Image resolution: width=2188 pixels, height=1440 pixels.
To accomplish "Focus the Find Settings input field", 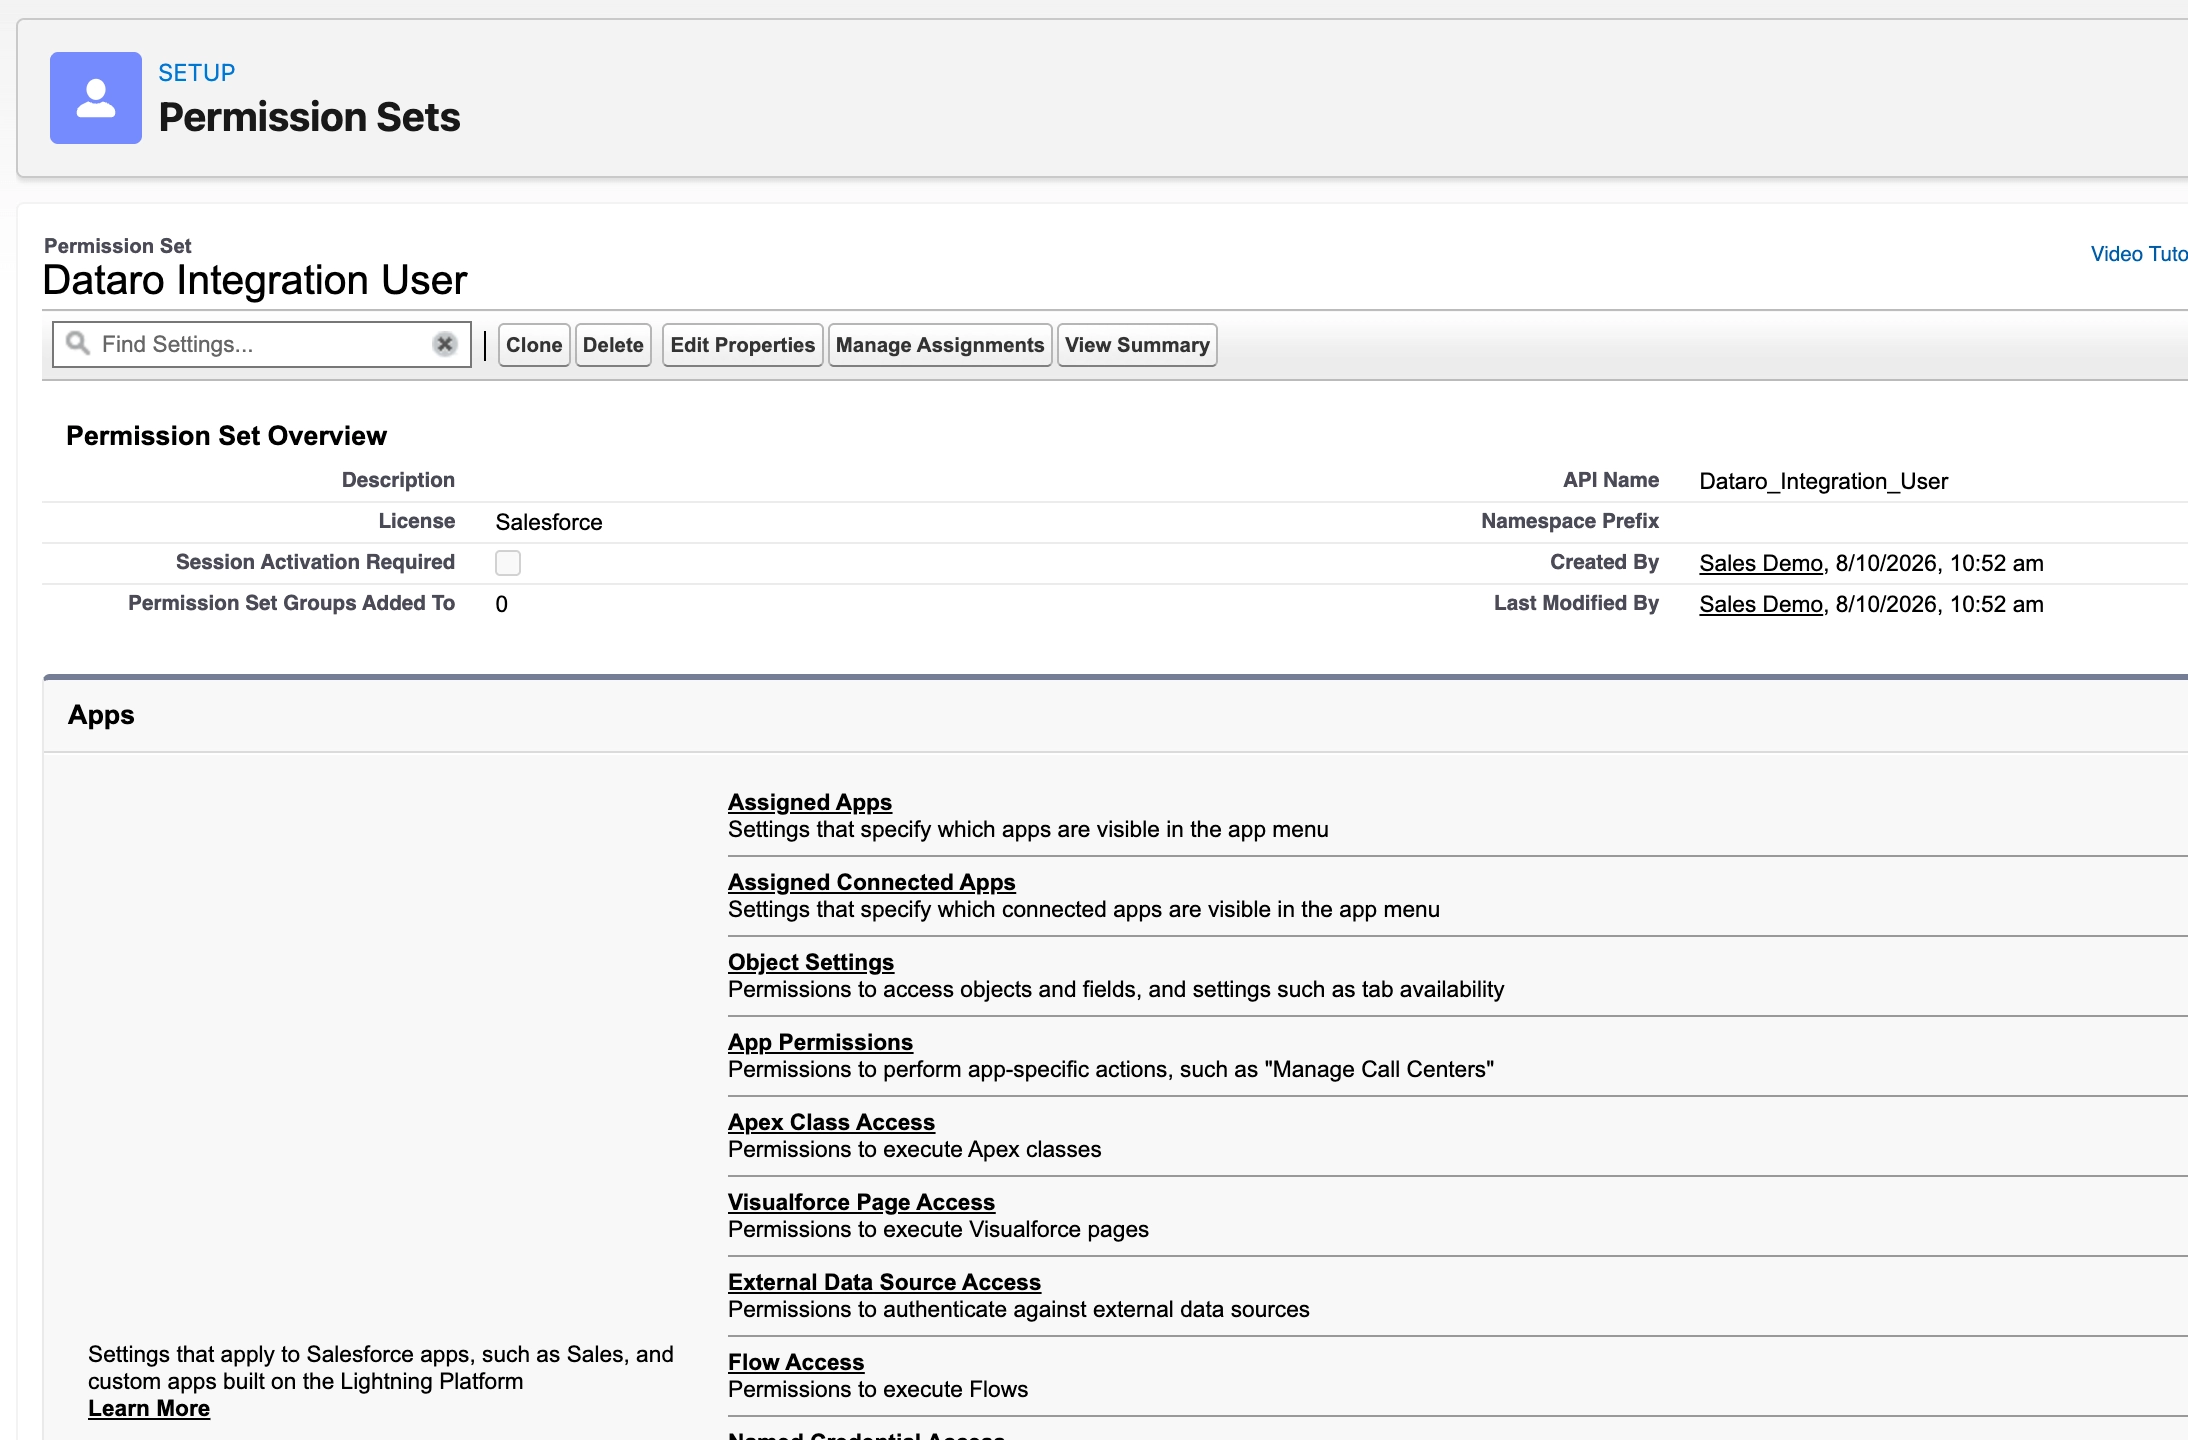I will tap(262, 344).
